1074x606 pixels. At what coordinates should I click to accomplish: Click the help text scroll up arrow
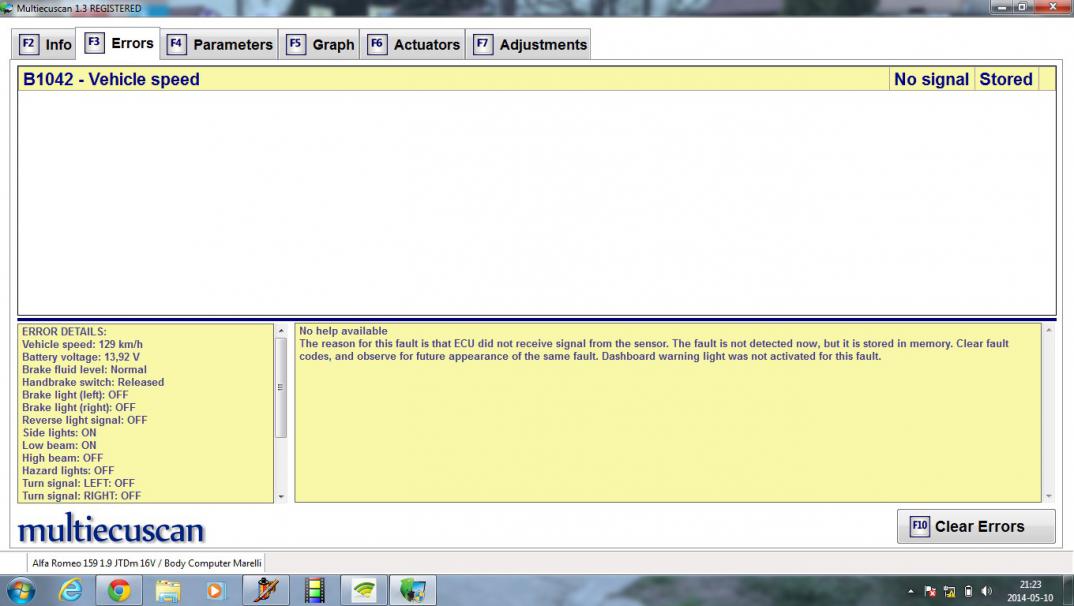[x=1049, y=331]
